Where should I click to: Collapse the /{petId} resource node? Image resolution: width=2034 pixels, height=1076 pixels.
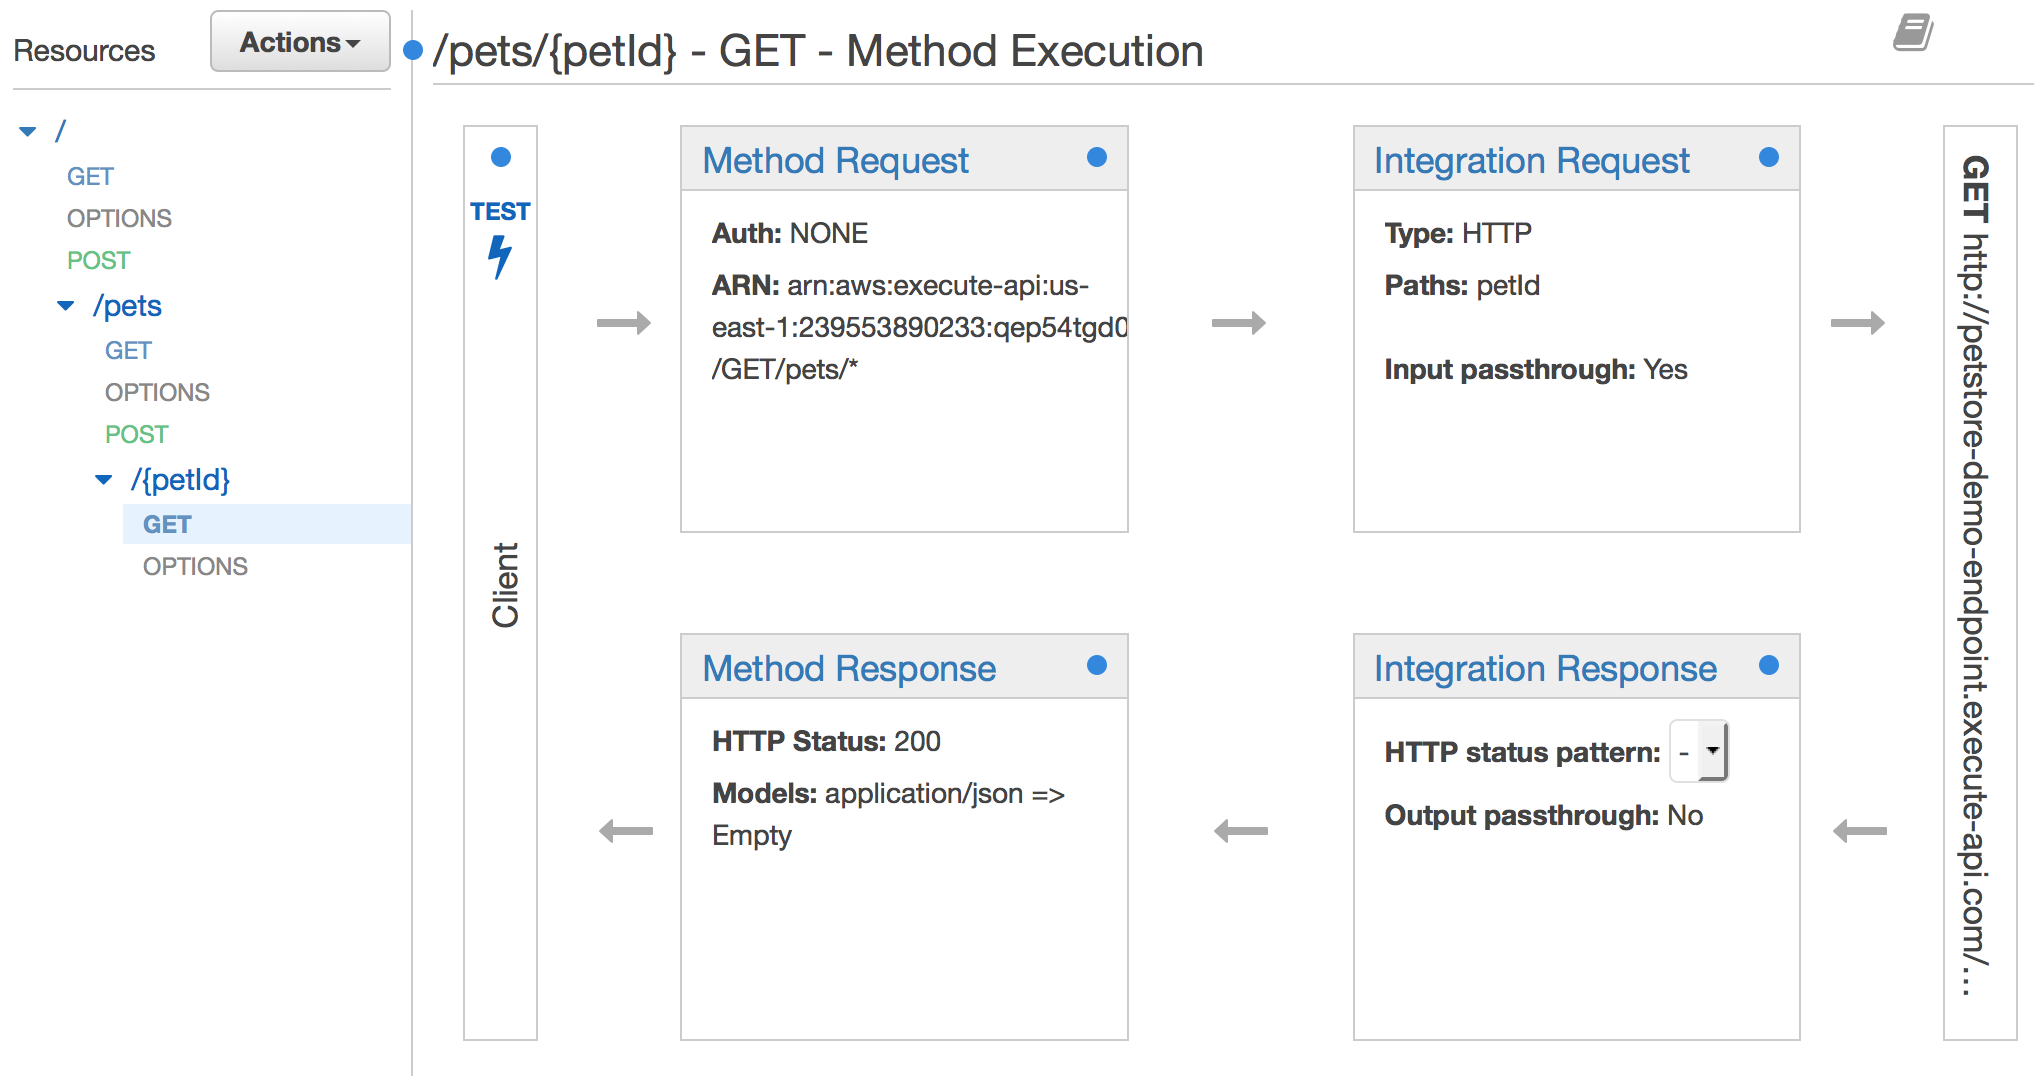(x=104, y=480)
